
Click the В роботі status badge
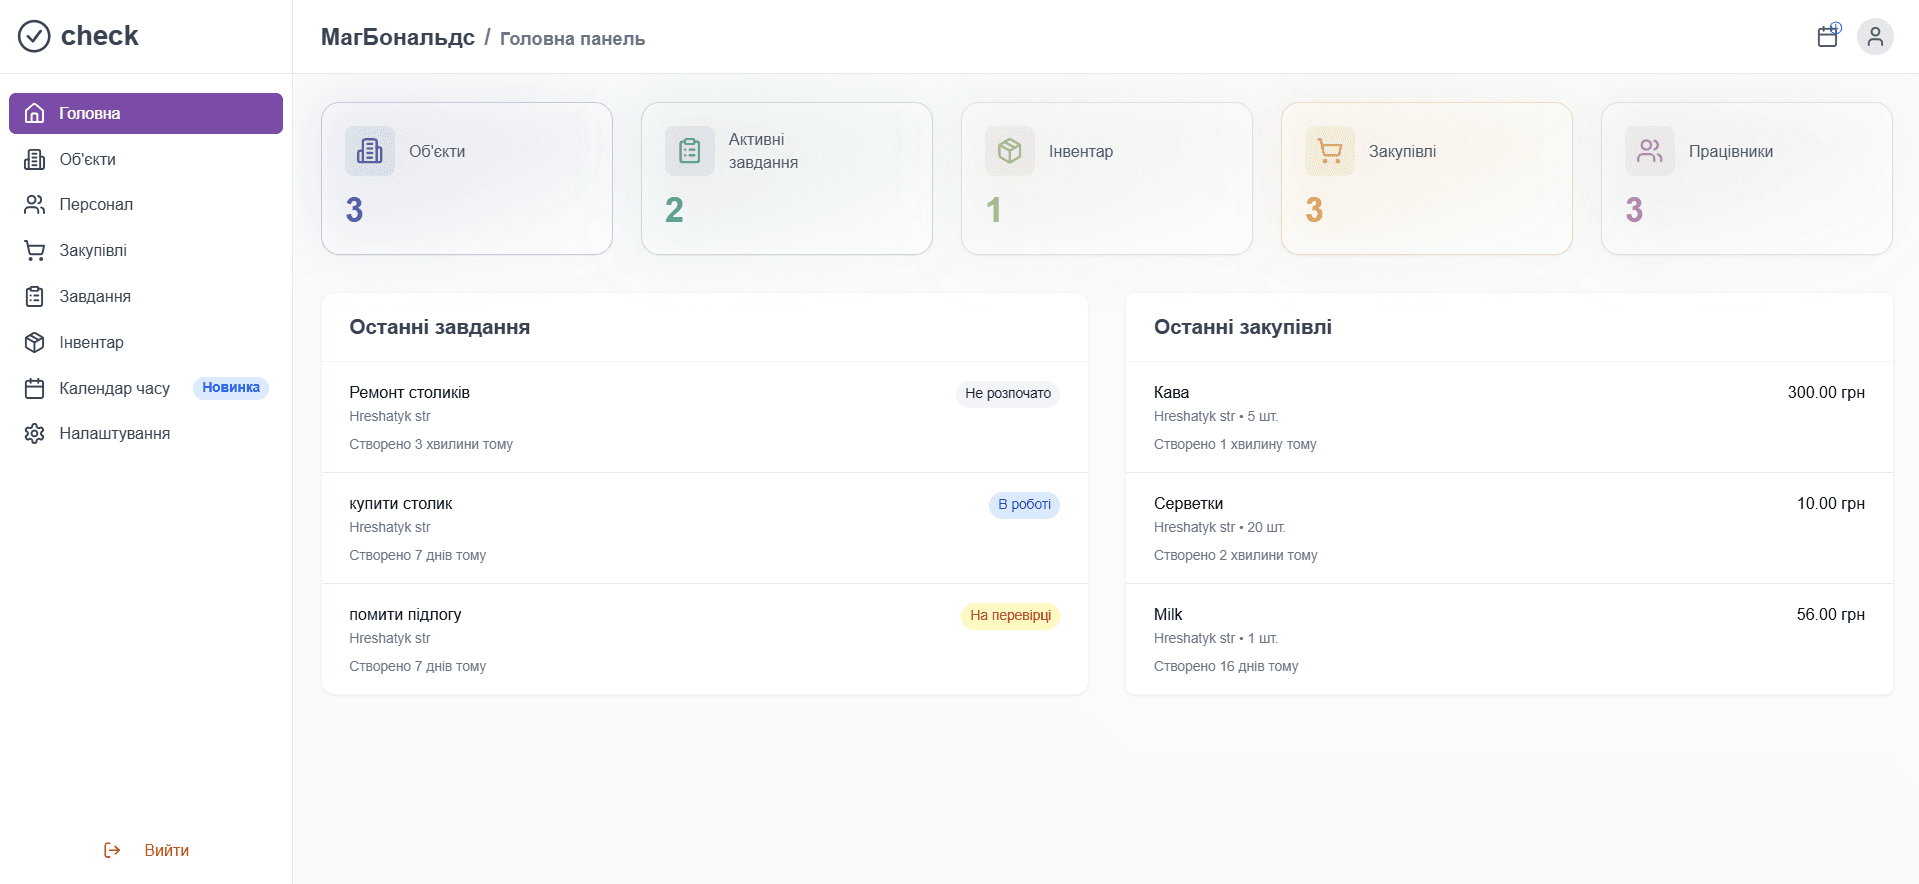point(1024,505)
